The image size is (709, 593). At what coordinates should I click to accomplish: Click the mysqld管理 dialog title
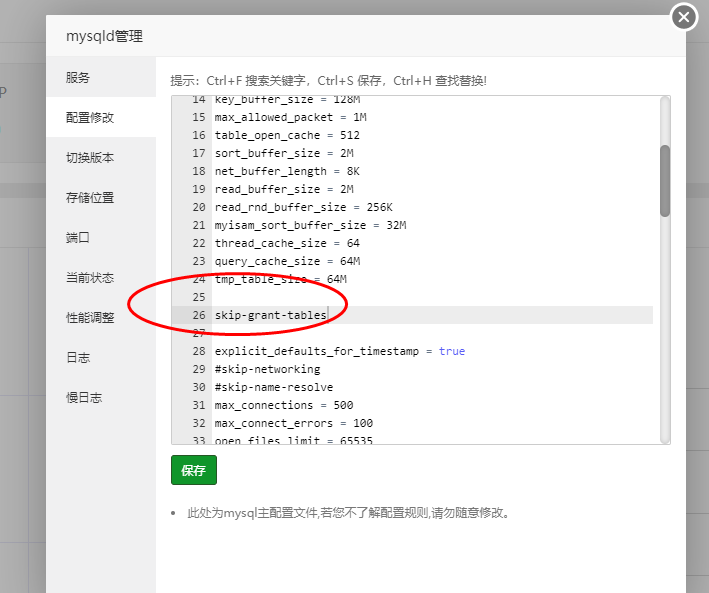click(104, 36)
